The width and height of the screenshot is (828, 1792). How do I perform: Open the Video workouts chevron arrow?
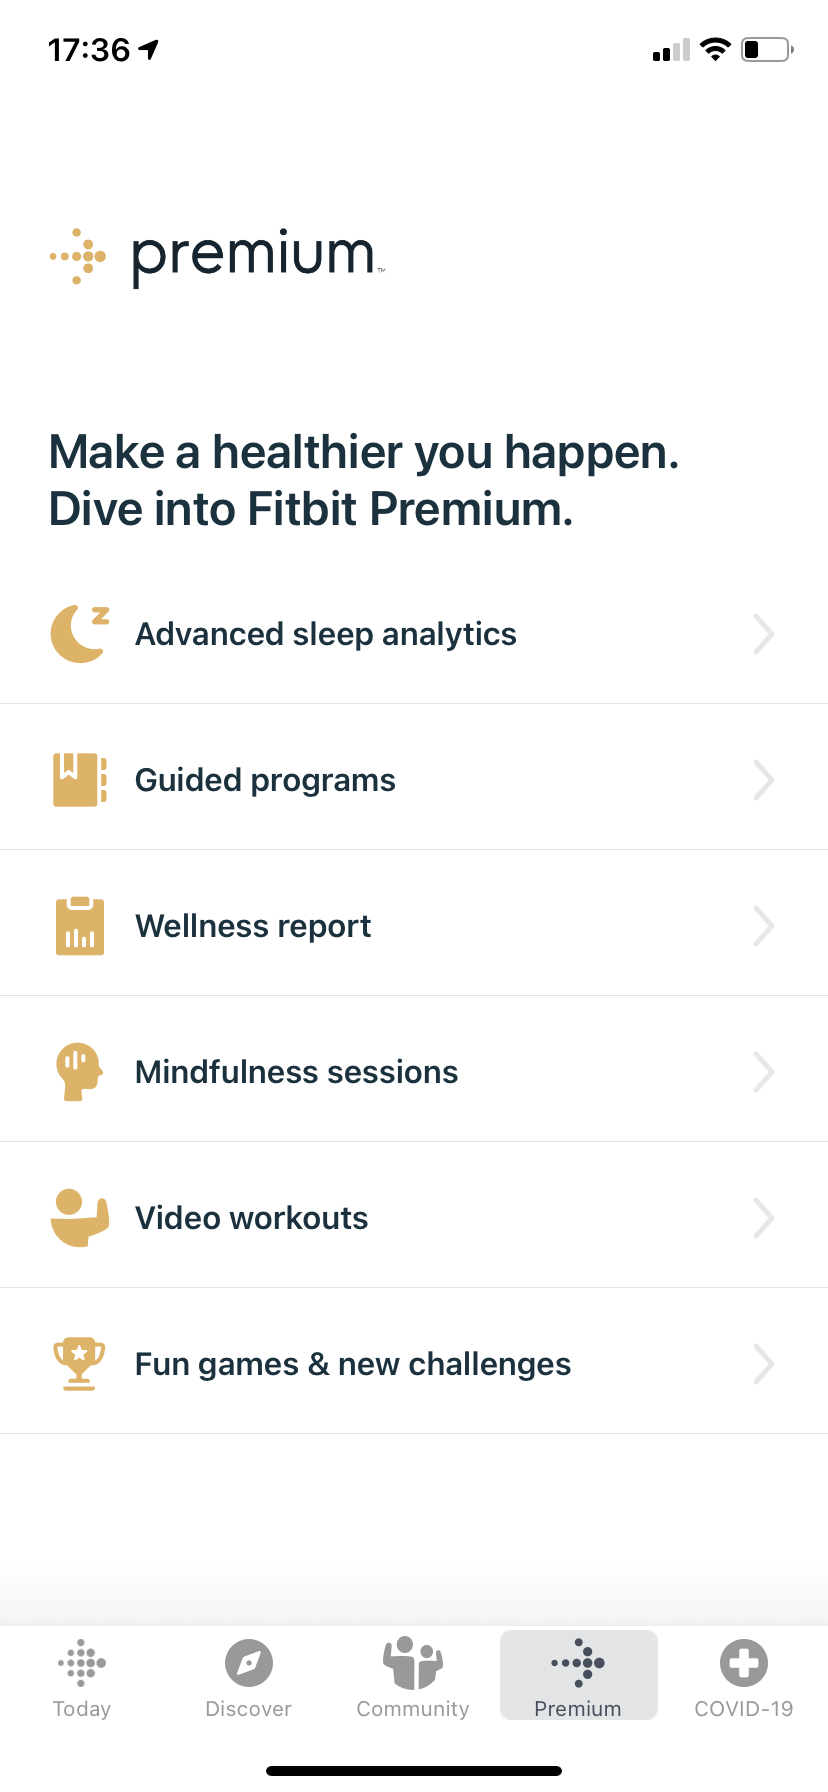(x=763, y=1218)
